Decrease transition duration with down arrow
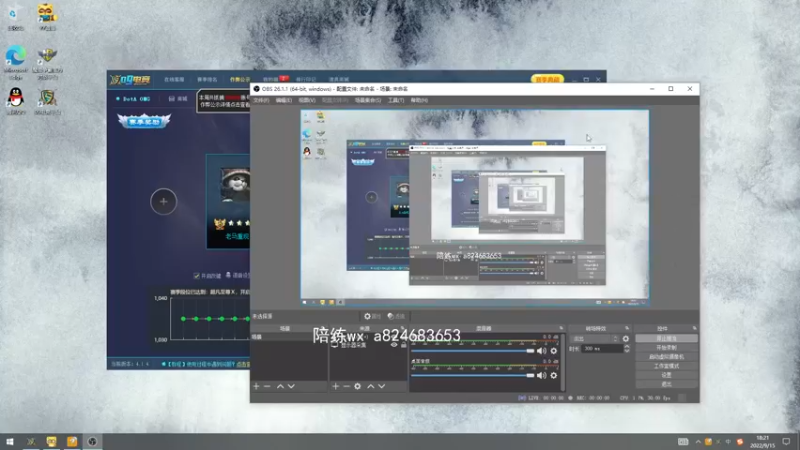 pos(627,351)
